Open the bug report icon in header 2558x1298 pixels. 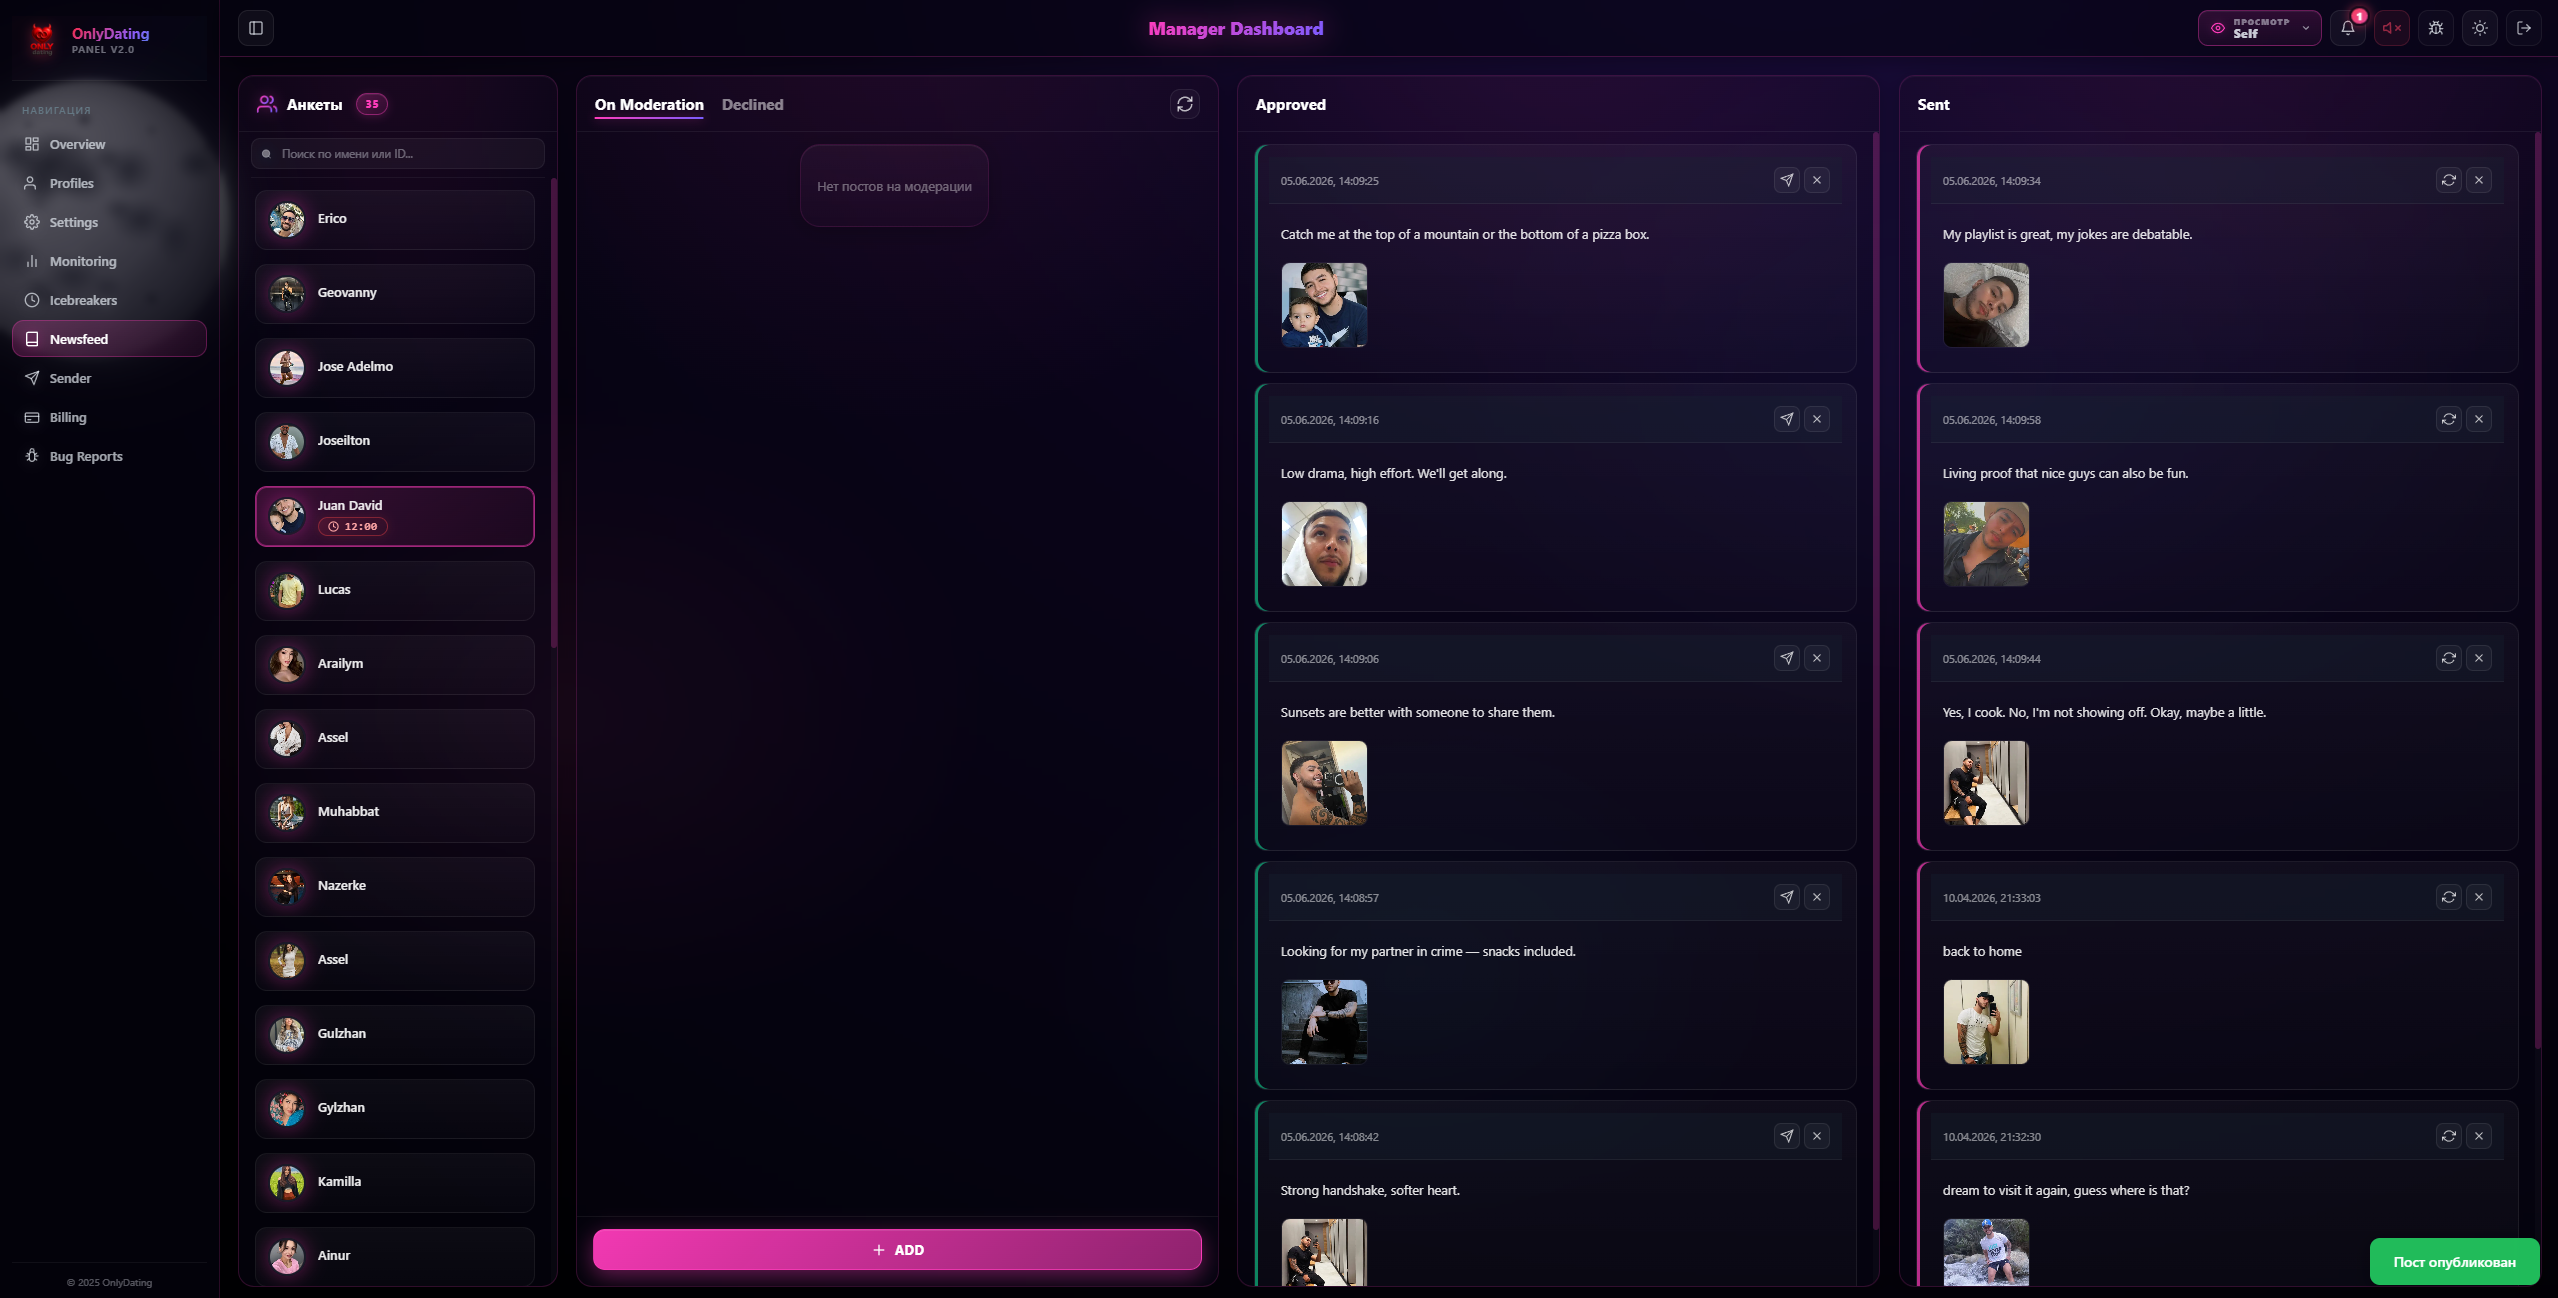click(x=2435, y=28)
